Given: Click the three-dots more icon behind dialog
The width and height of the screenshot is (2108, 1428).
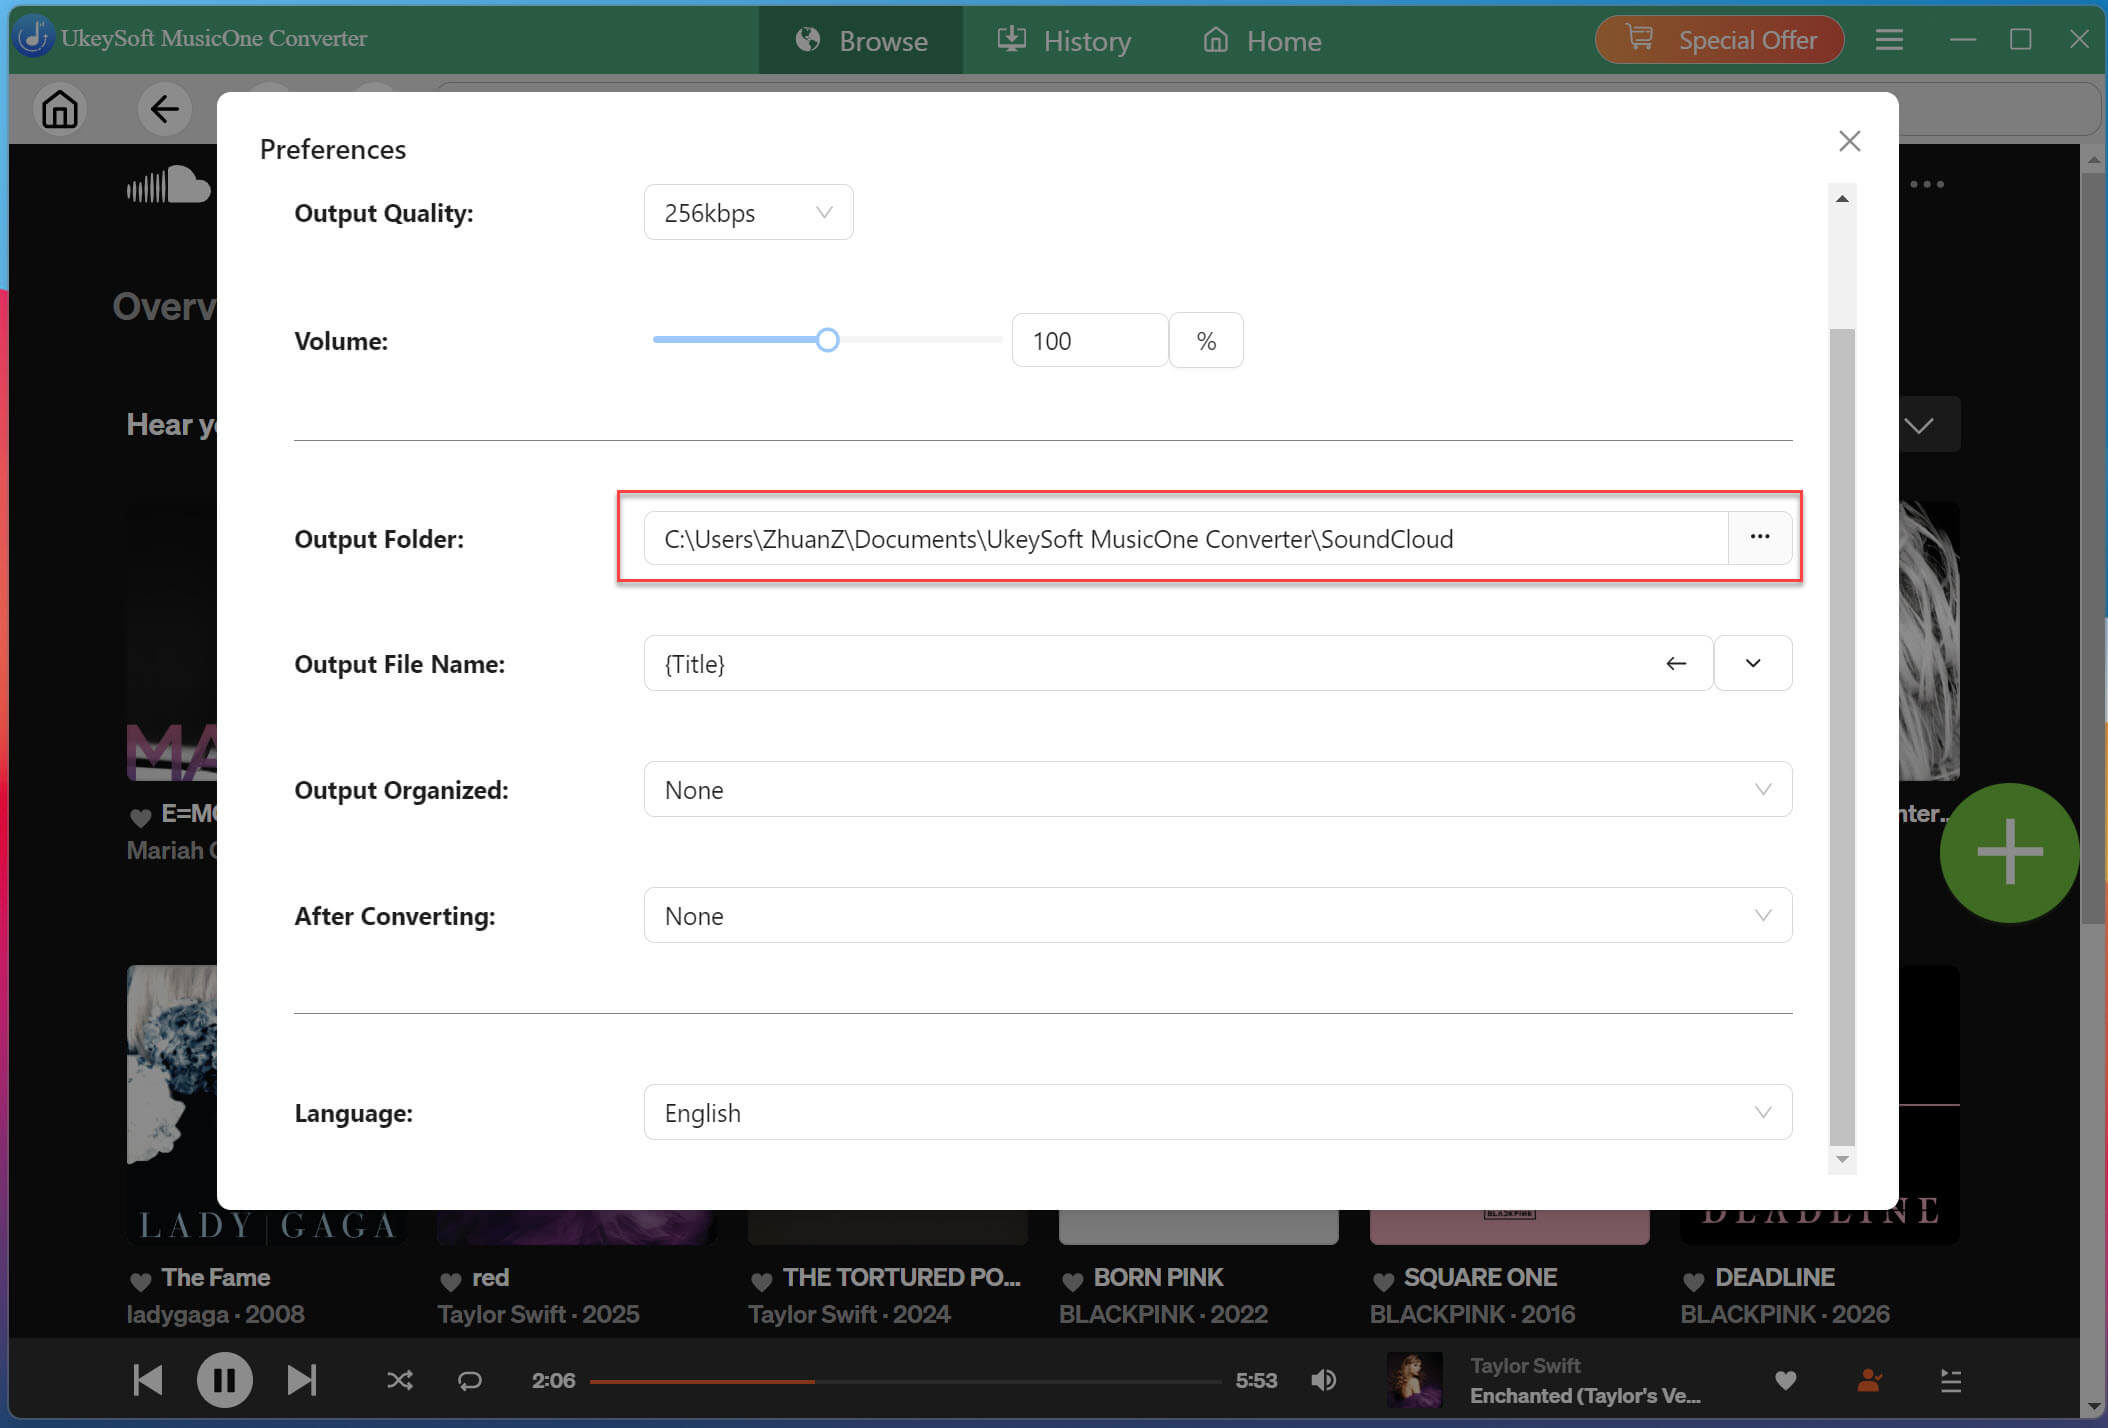Looking at the screenshot, I should [1927, 184].
